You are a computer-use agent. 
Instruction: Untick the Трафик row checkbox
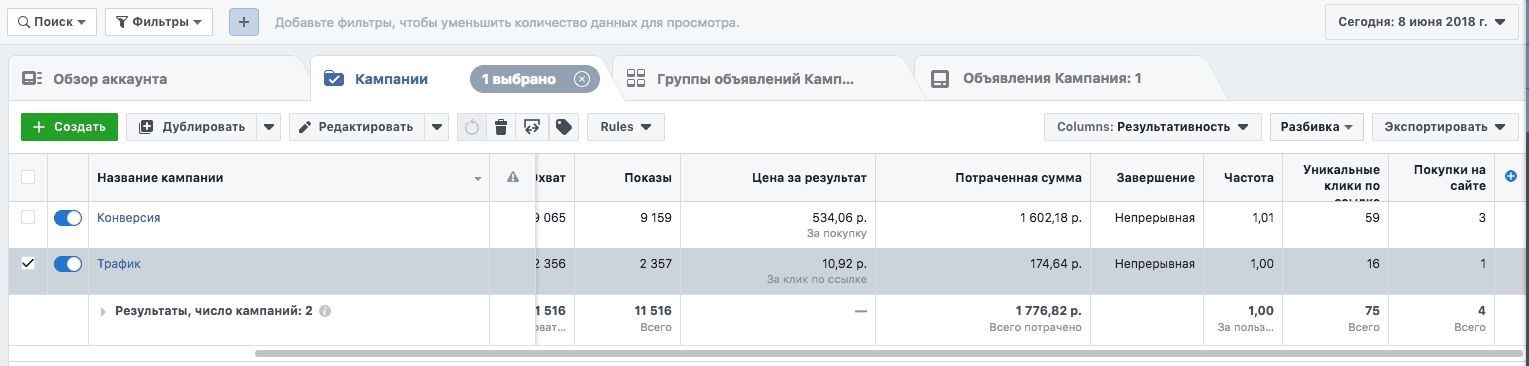[x=28, y=263]
